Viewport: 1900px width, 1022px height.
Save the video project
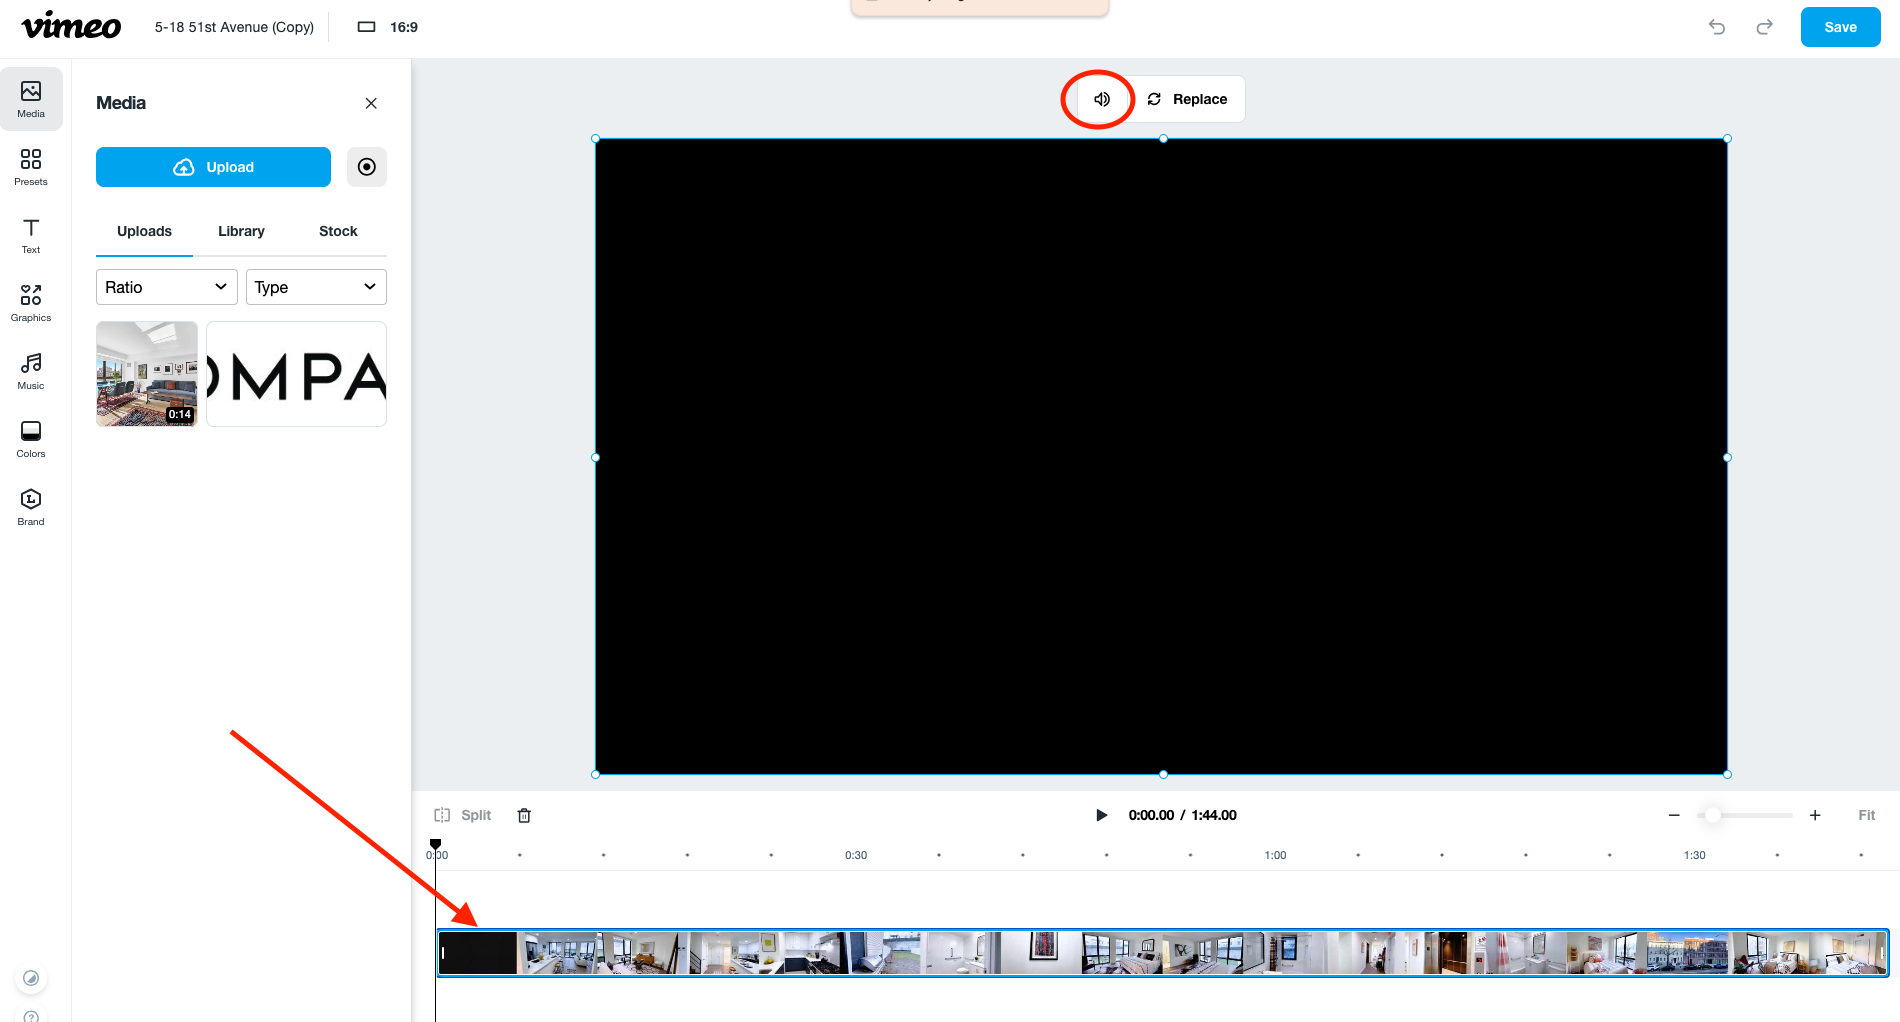click(x=1840, y=27)
